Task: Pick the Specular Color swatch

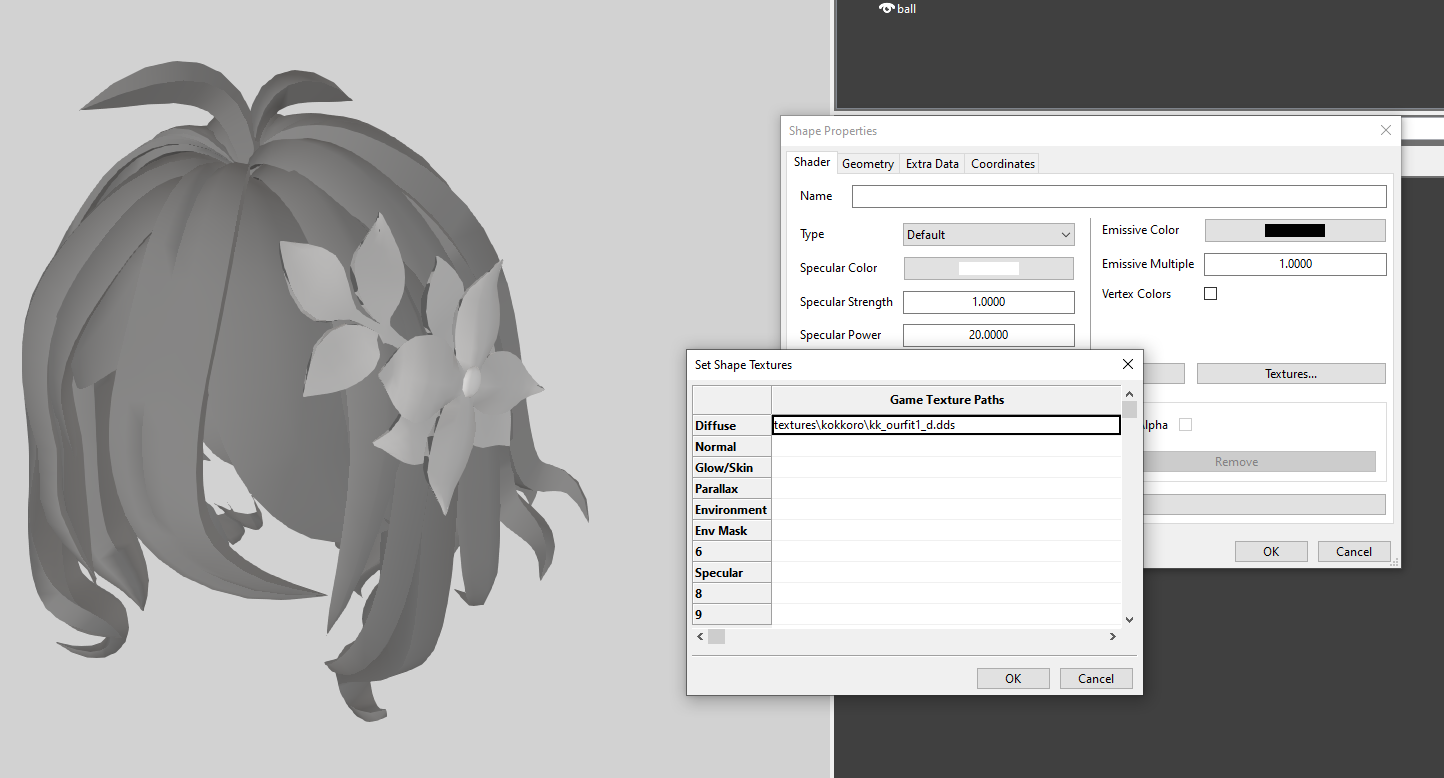Action: [x=989, y=268]
